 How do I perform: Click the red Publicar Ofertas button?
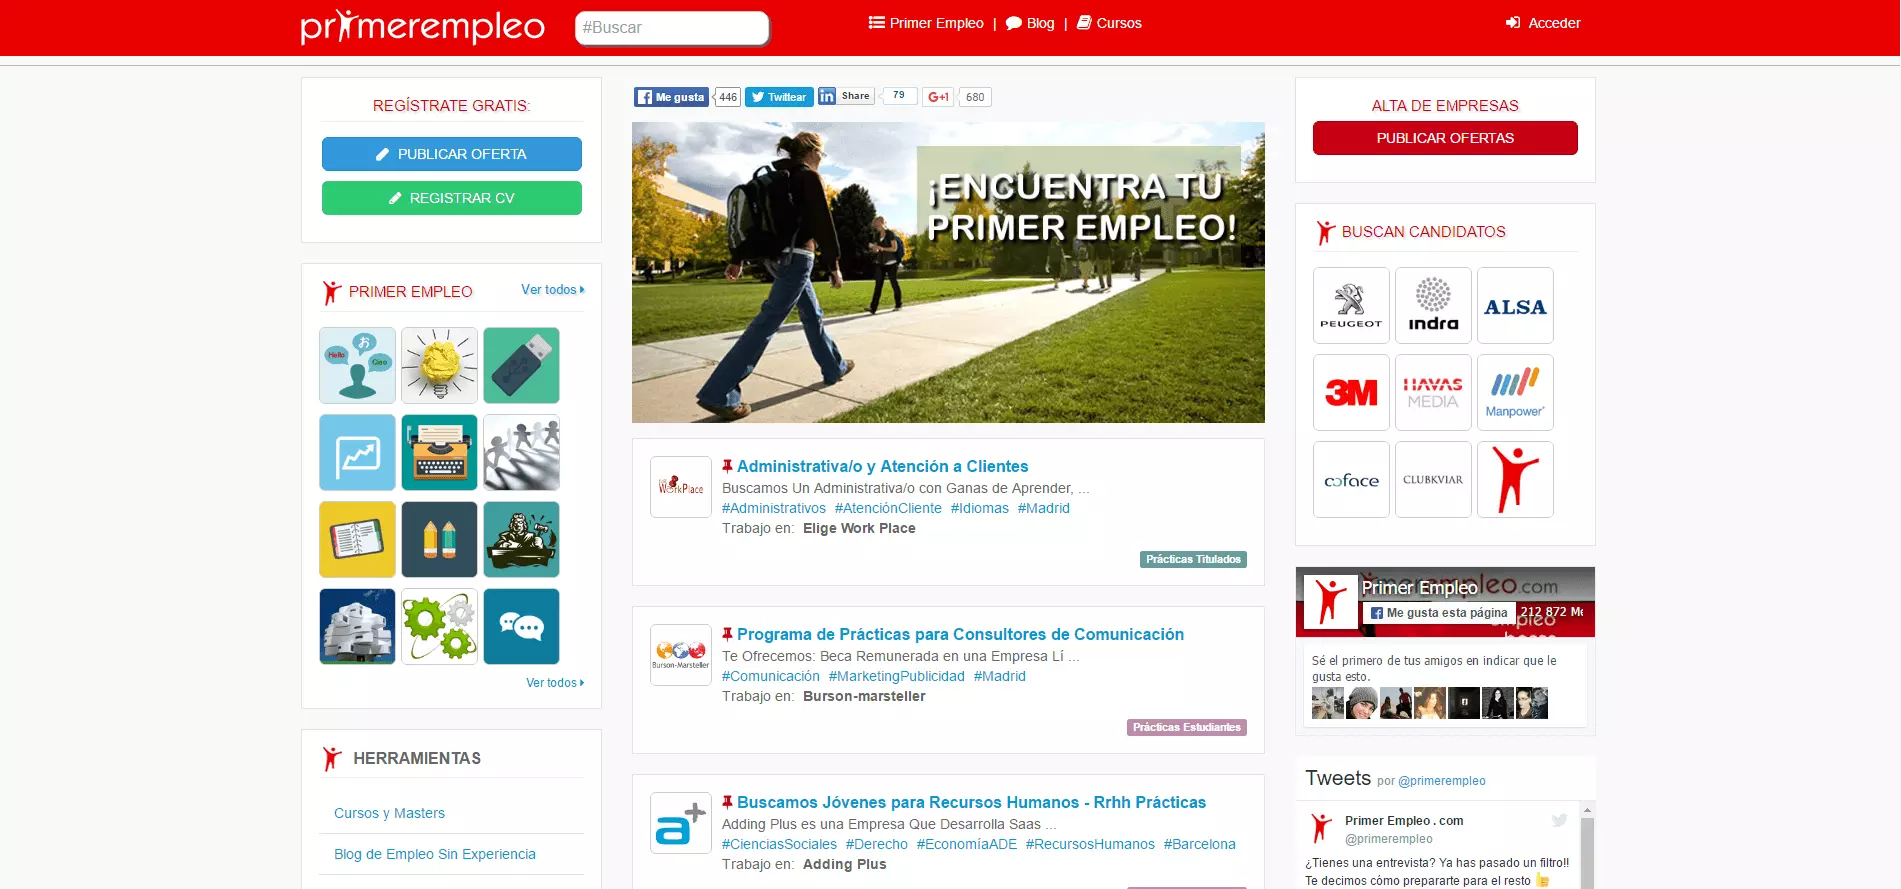point(1445,138)
